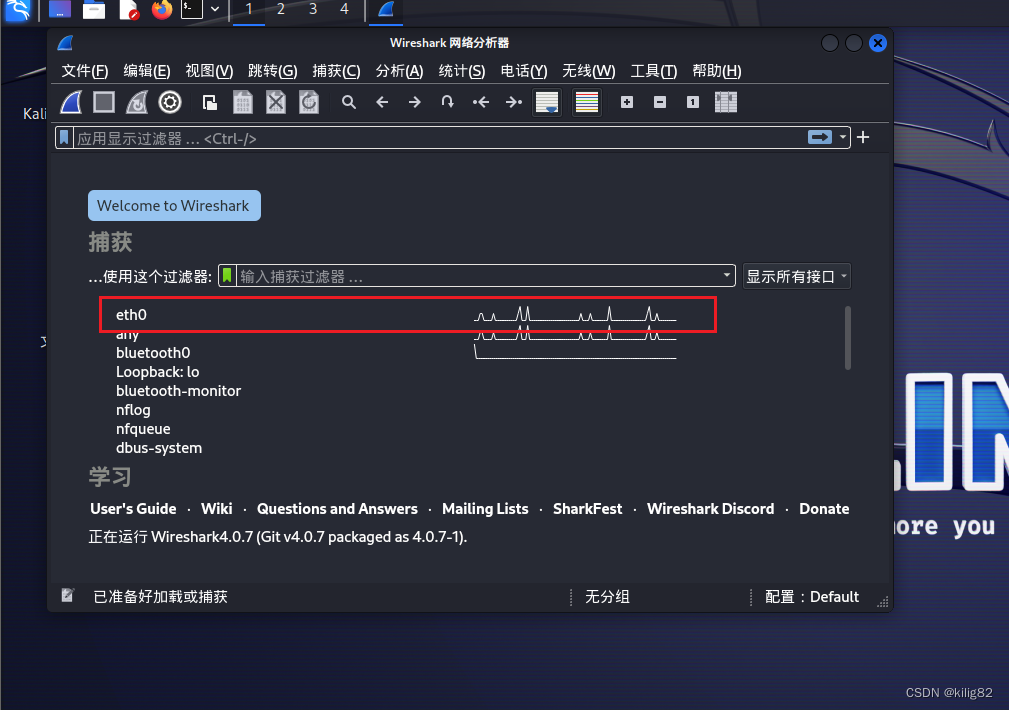
Task: Open the 文件(F) menu
Action: (84, 71)
